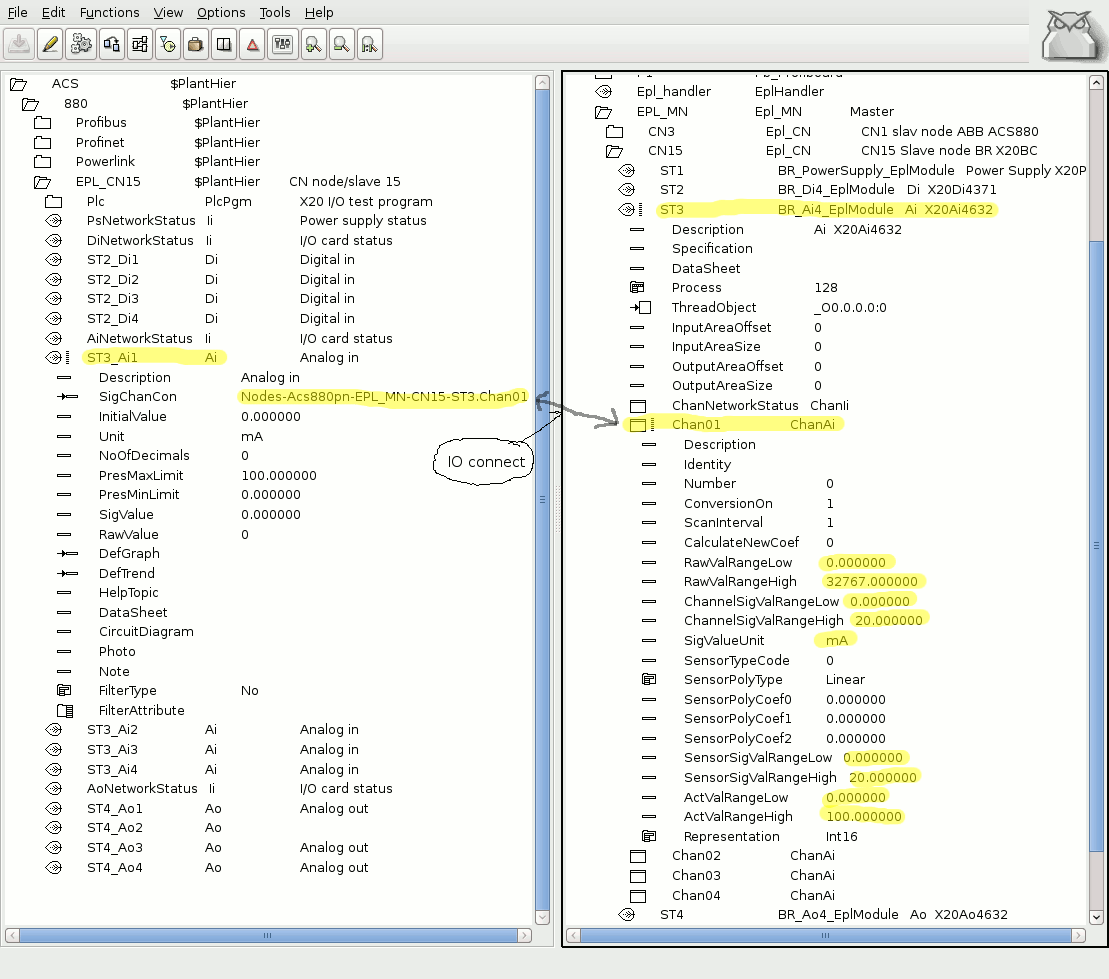Viewport: 1109px width, 979px height.
Task: Collapse the 880 folder in plant tree
Action: coord(30,104)
